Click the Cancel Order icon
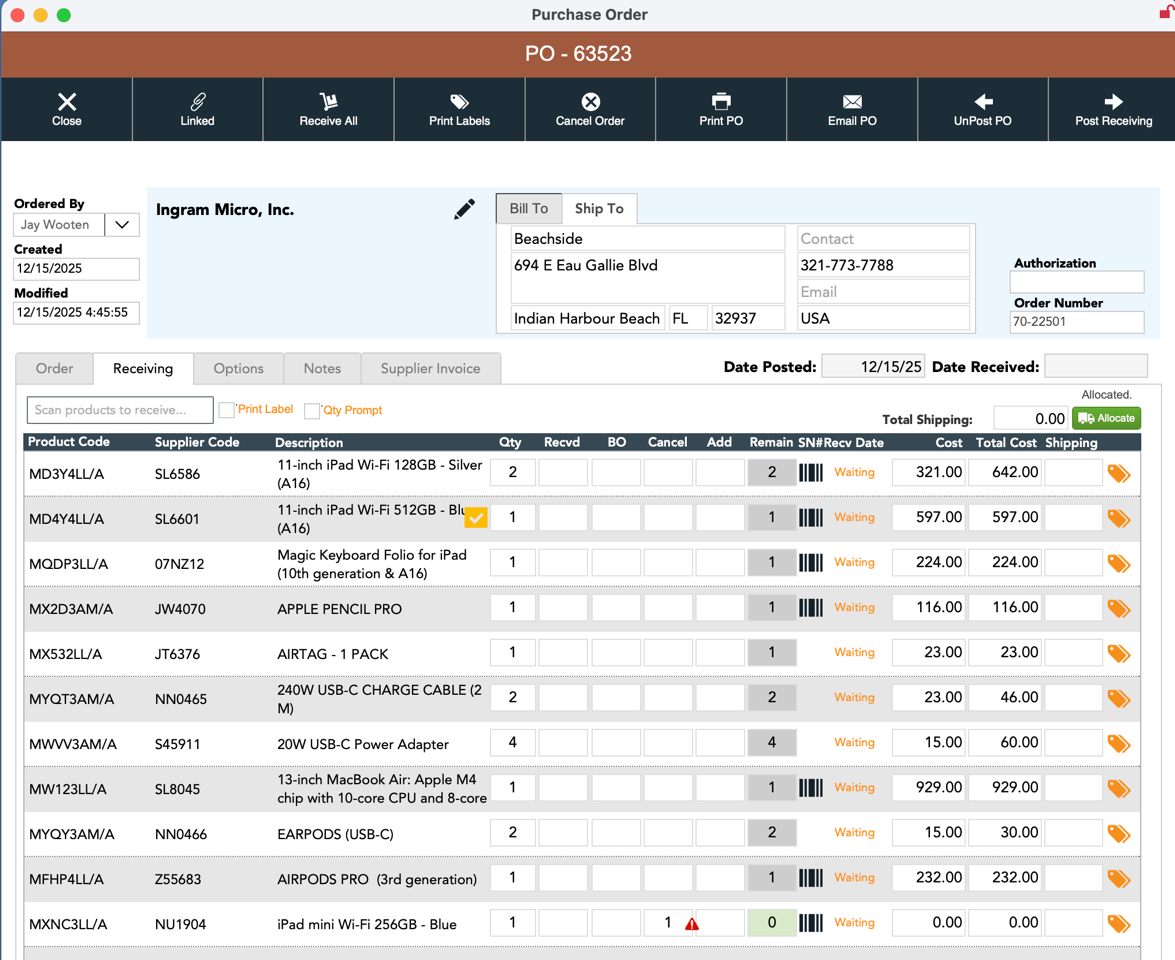Image resolution: width=1175 pixels, height=960 pixels. click(x=590, y=102)
